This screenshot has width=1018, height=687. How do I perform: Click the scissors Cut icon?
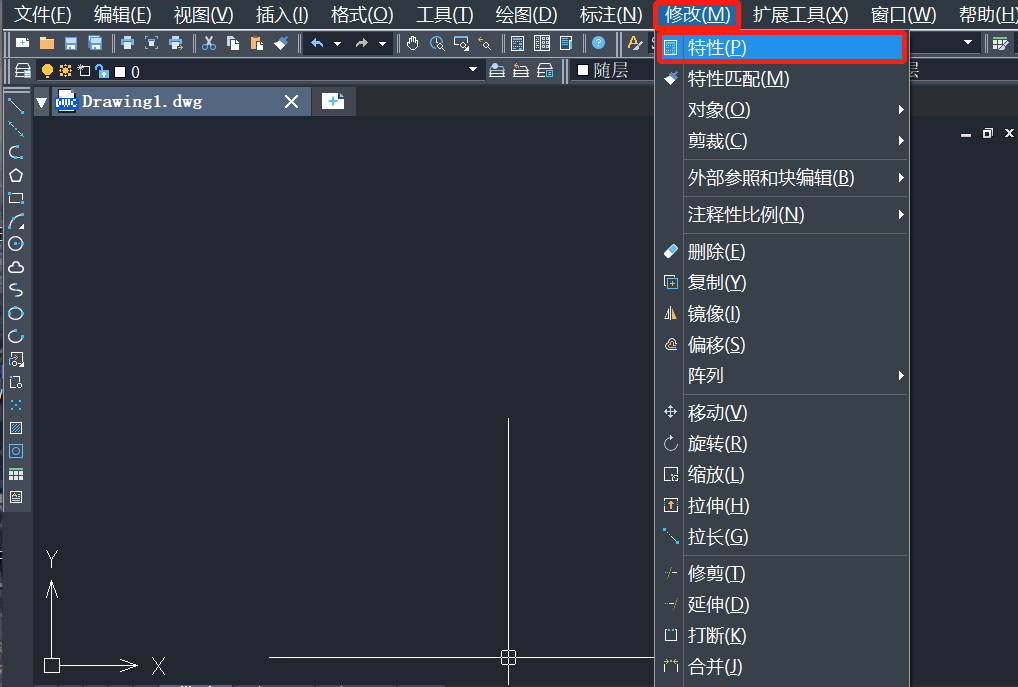coord(209,43)
